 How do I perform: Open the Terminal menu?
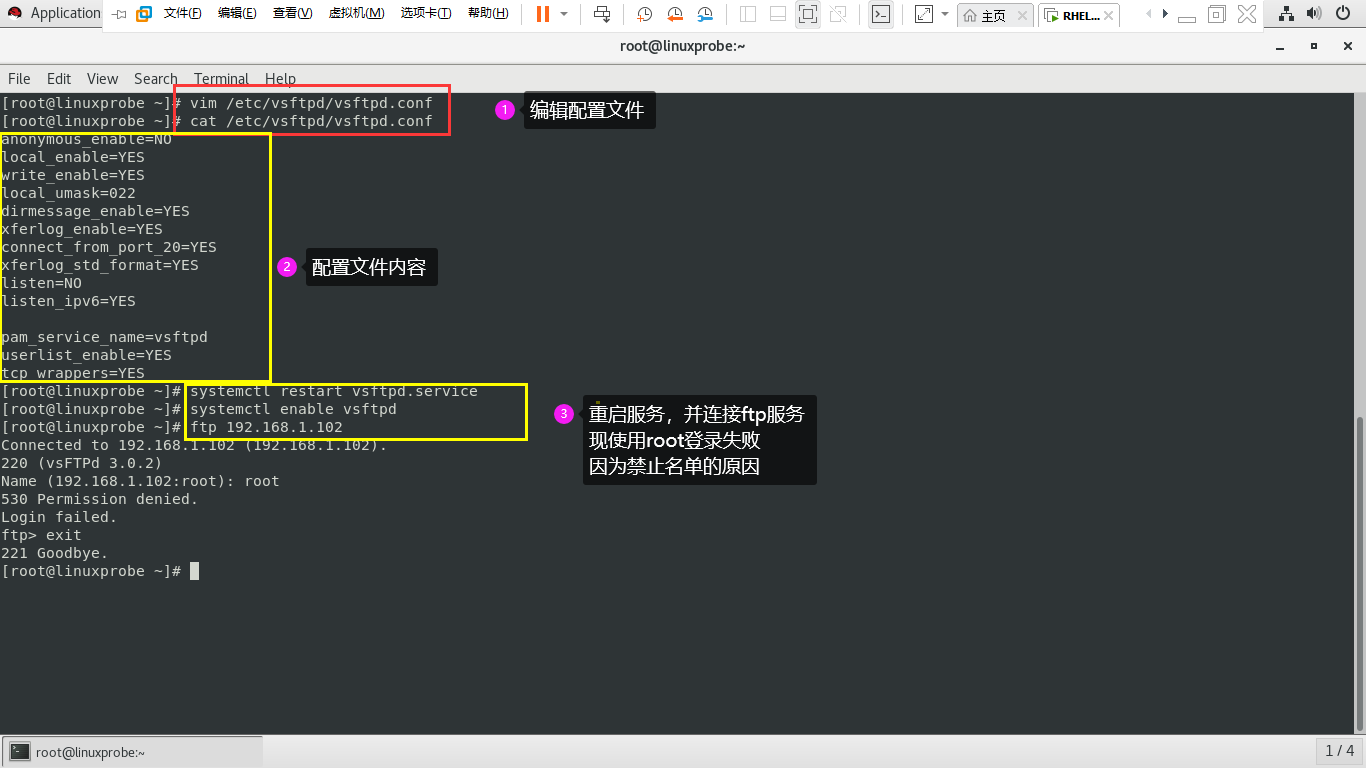221,78
